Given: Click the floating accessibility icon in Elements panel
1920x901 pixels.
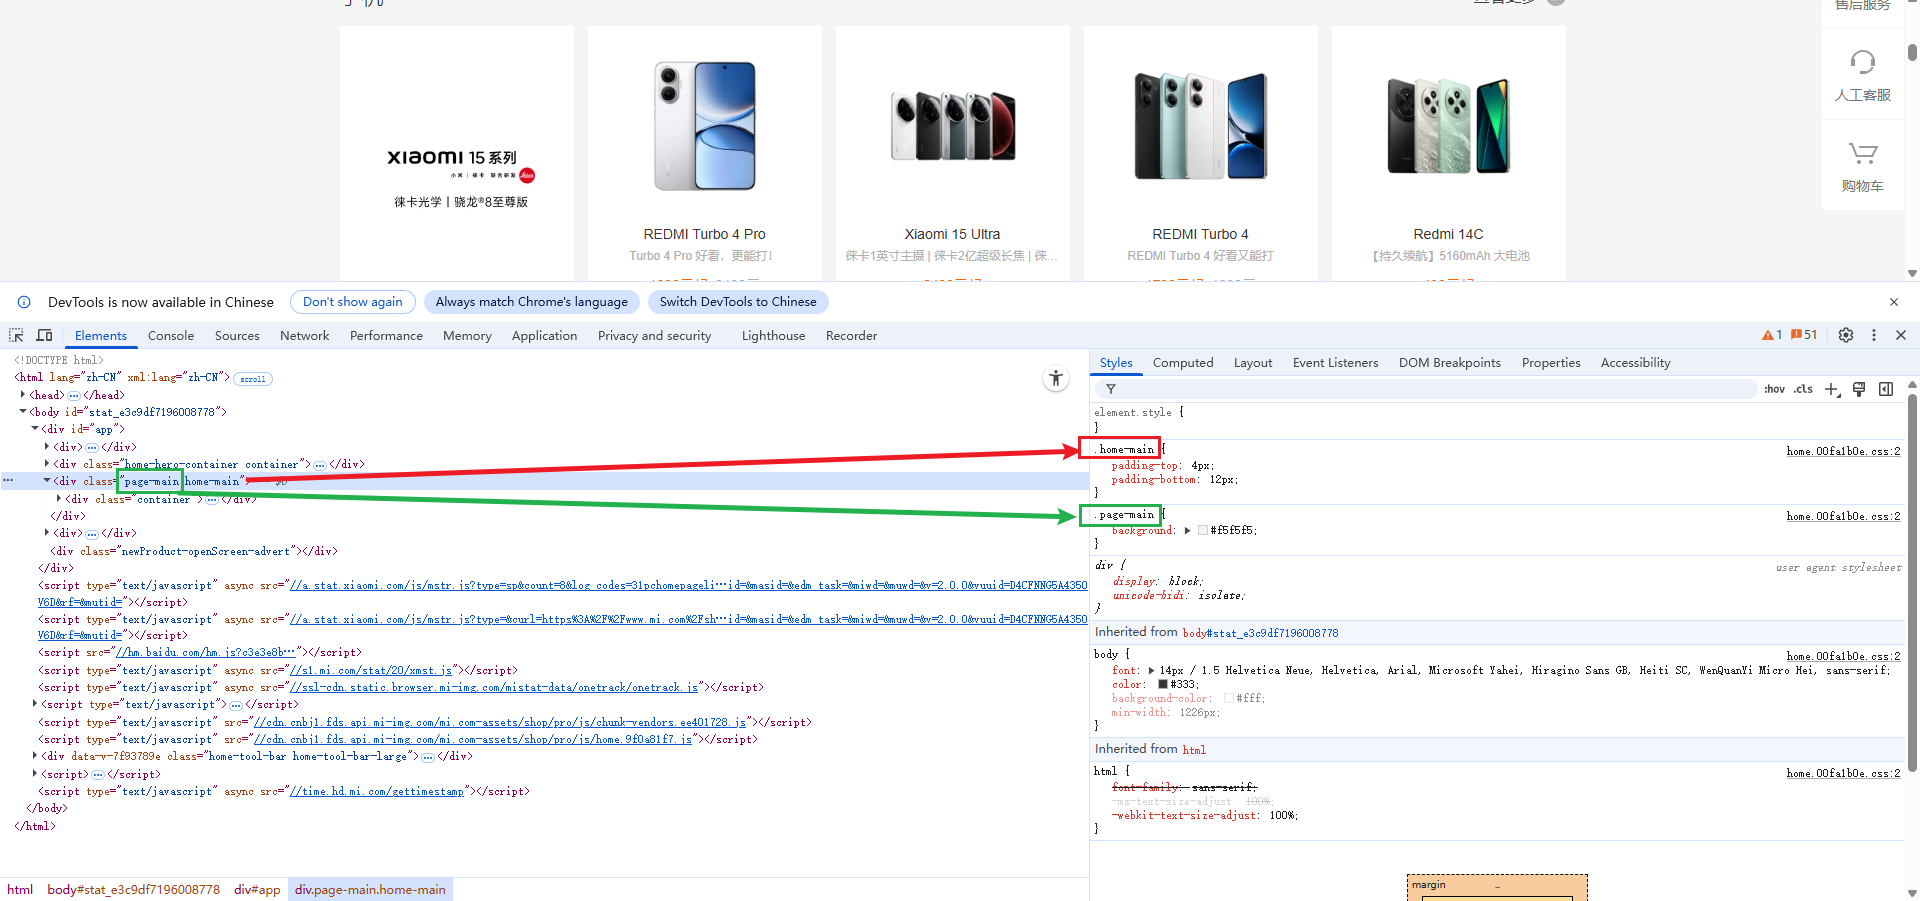Looking at the screenshot, I should tap(1056, 378).
